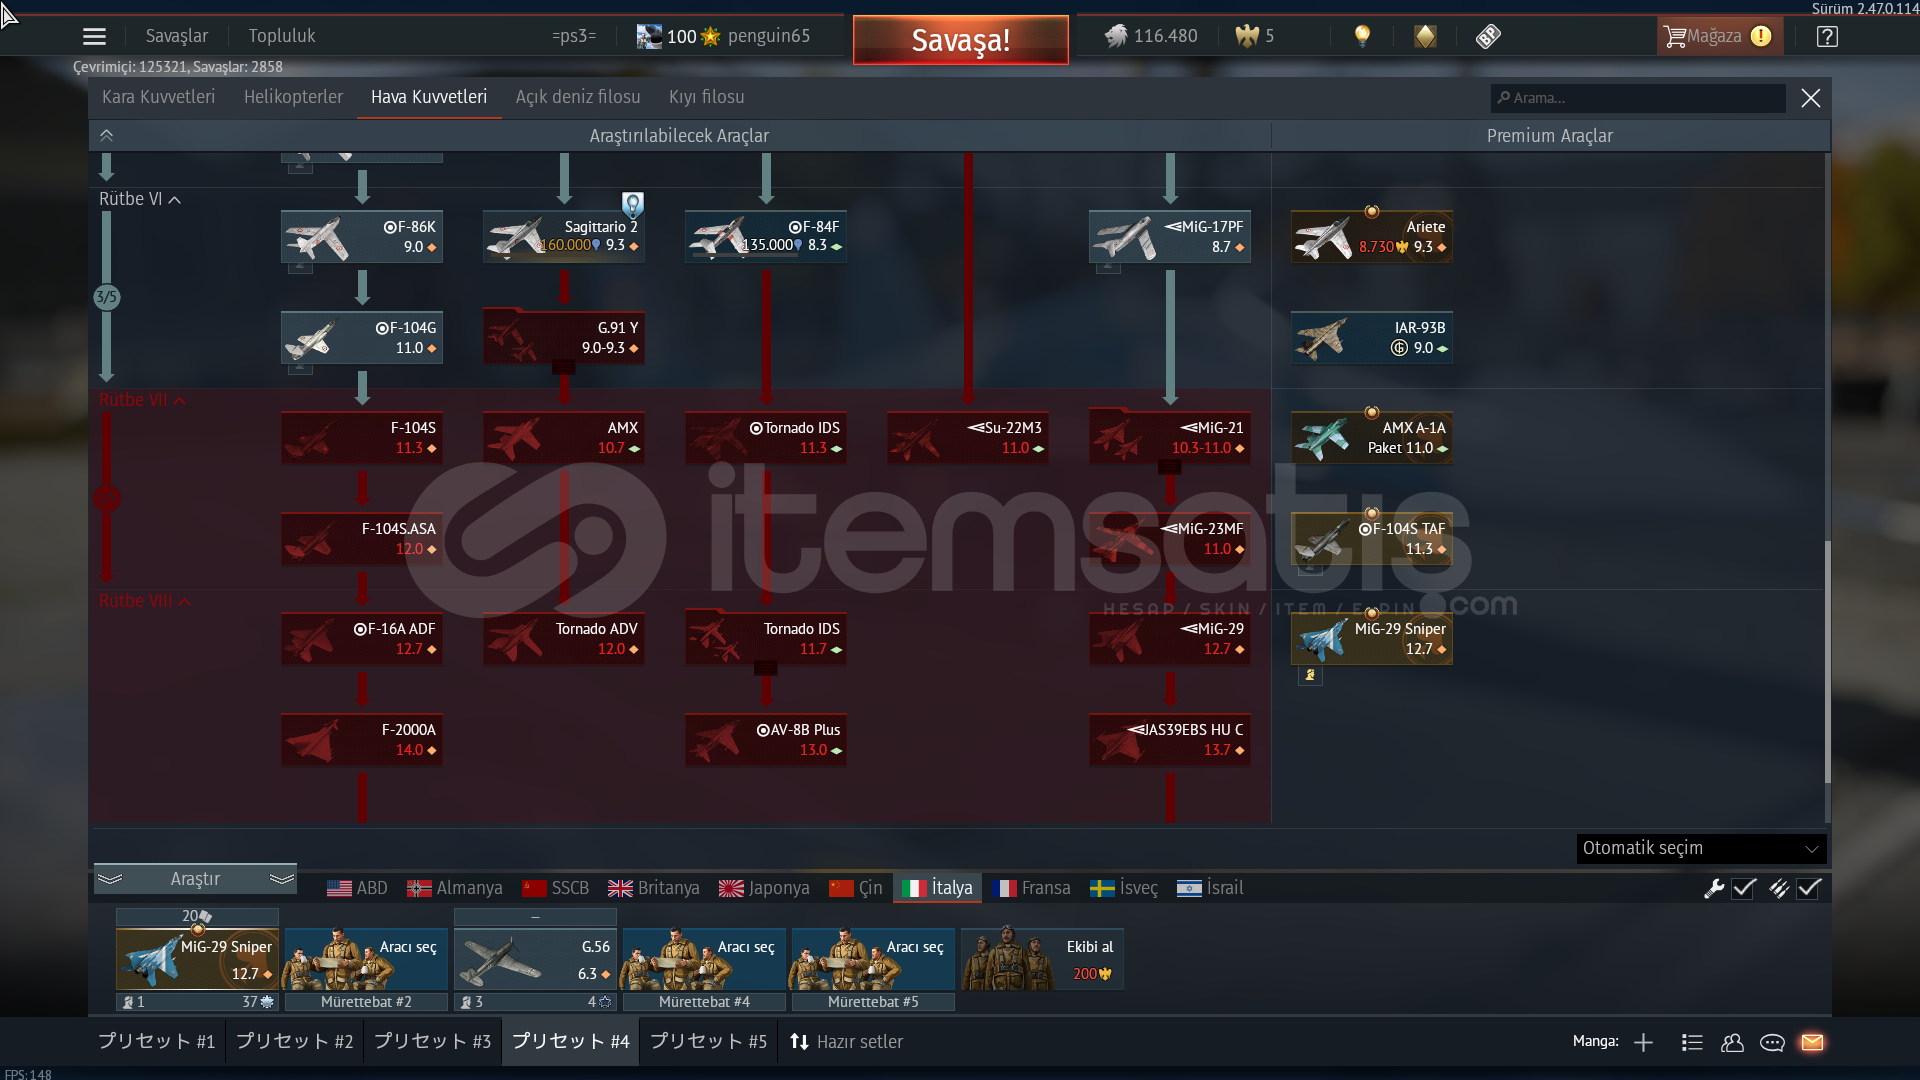Switch to Kara Kuvvetleri tab
1920x1080 pixels.
(158, 97)
